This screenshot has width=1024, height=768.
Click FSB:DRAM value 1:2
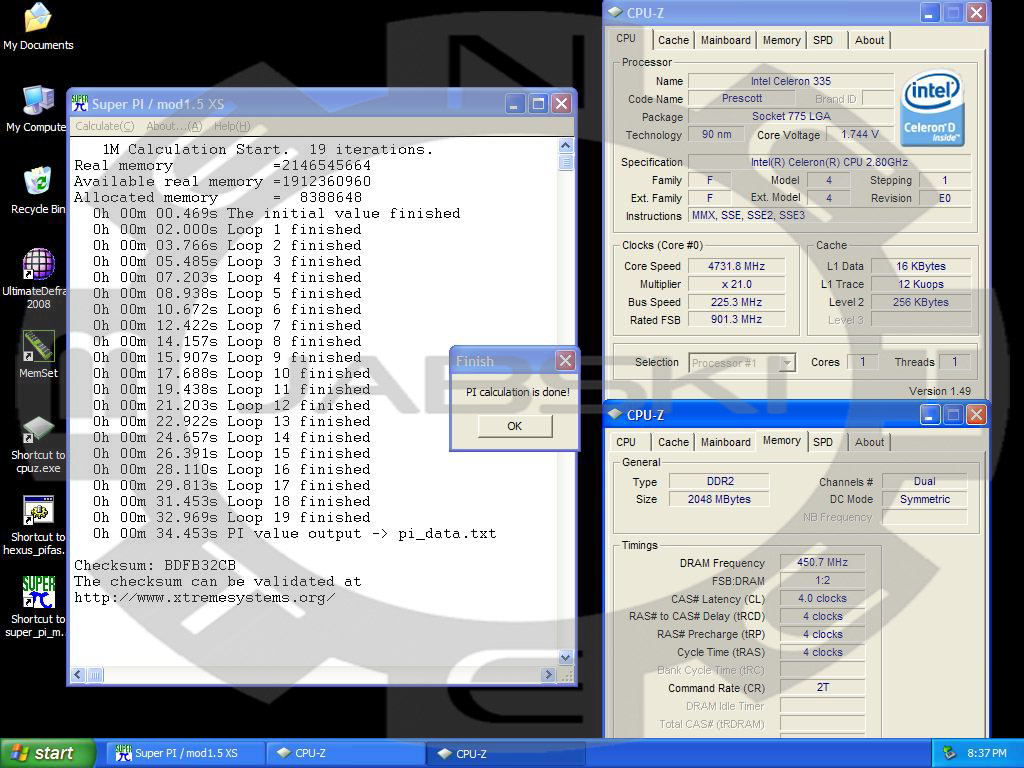coord(822,581)
